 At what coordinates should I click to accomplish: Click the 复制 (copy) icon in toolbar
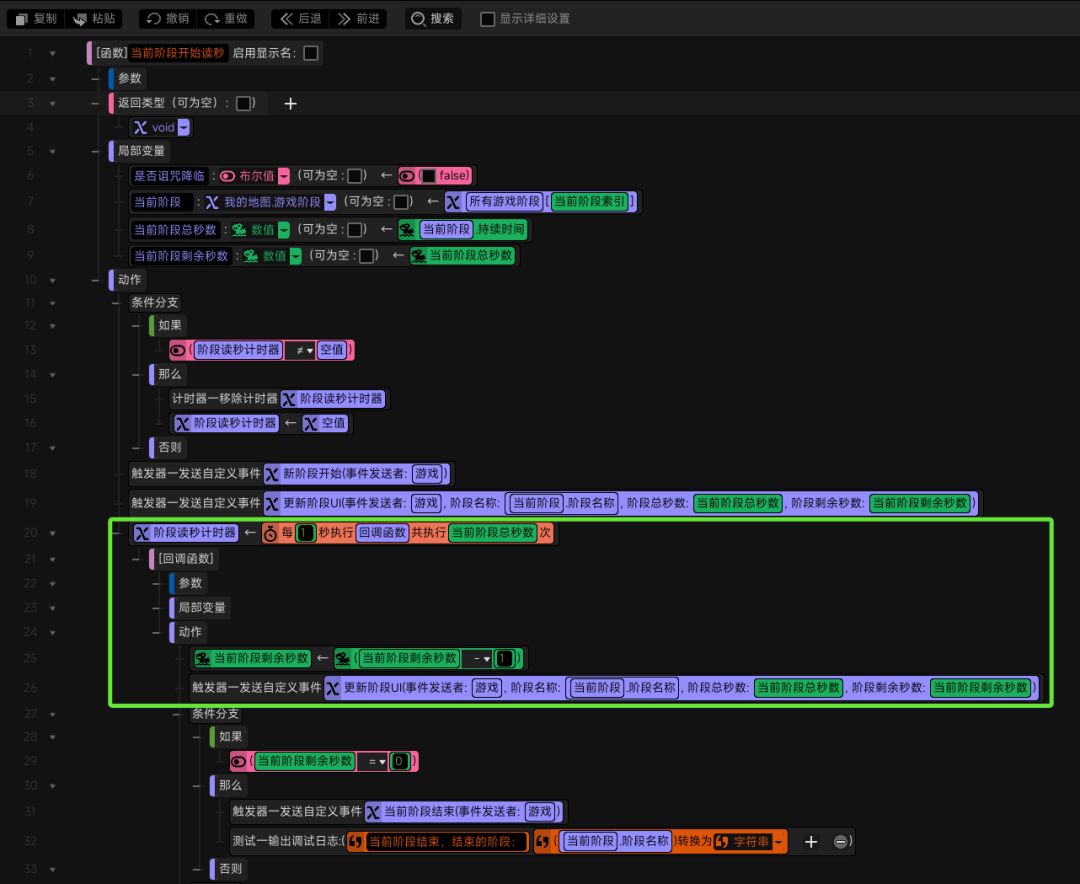[x=21, y=19]
